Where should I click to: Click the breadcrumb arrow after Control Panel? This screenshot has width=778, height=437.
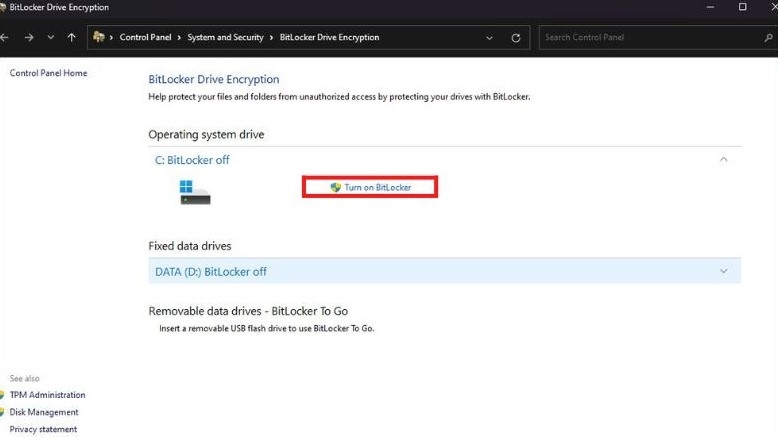[179, 38]
